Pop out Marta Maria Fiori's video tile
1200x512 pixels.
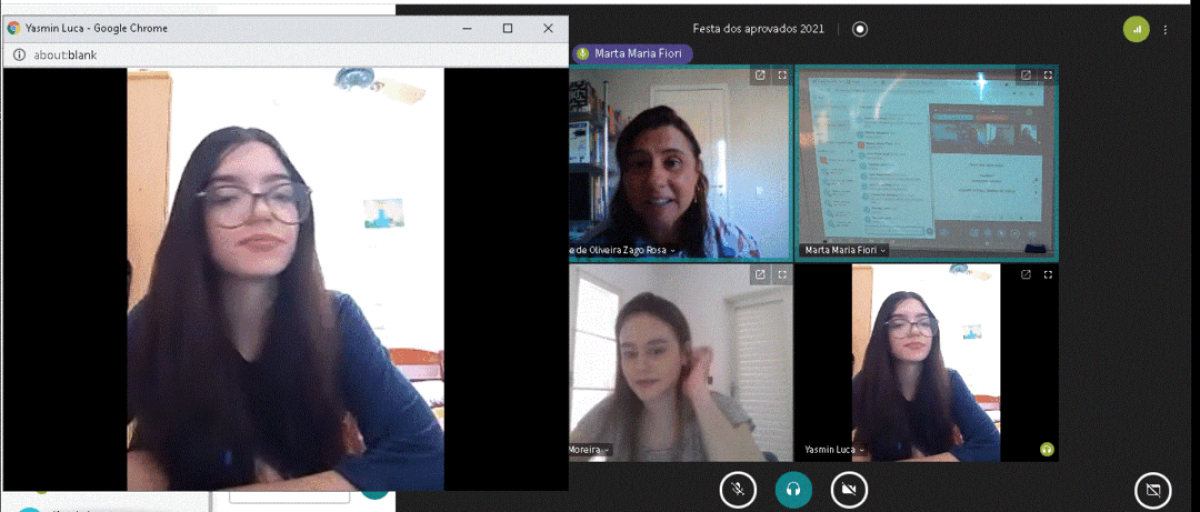click(1026, 75)
